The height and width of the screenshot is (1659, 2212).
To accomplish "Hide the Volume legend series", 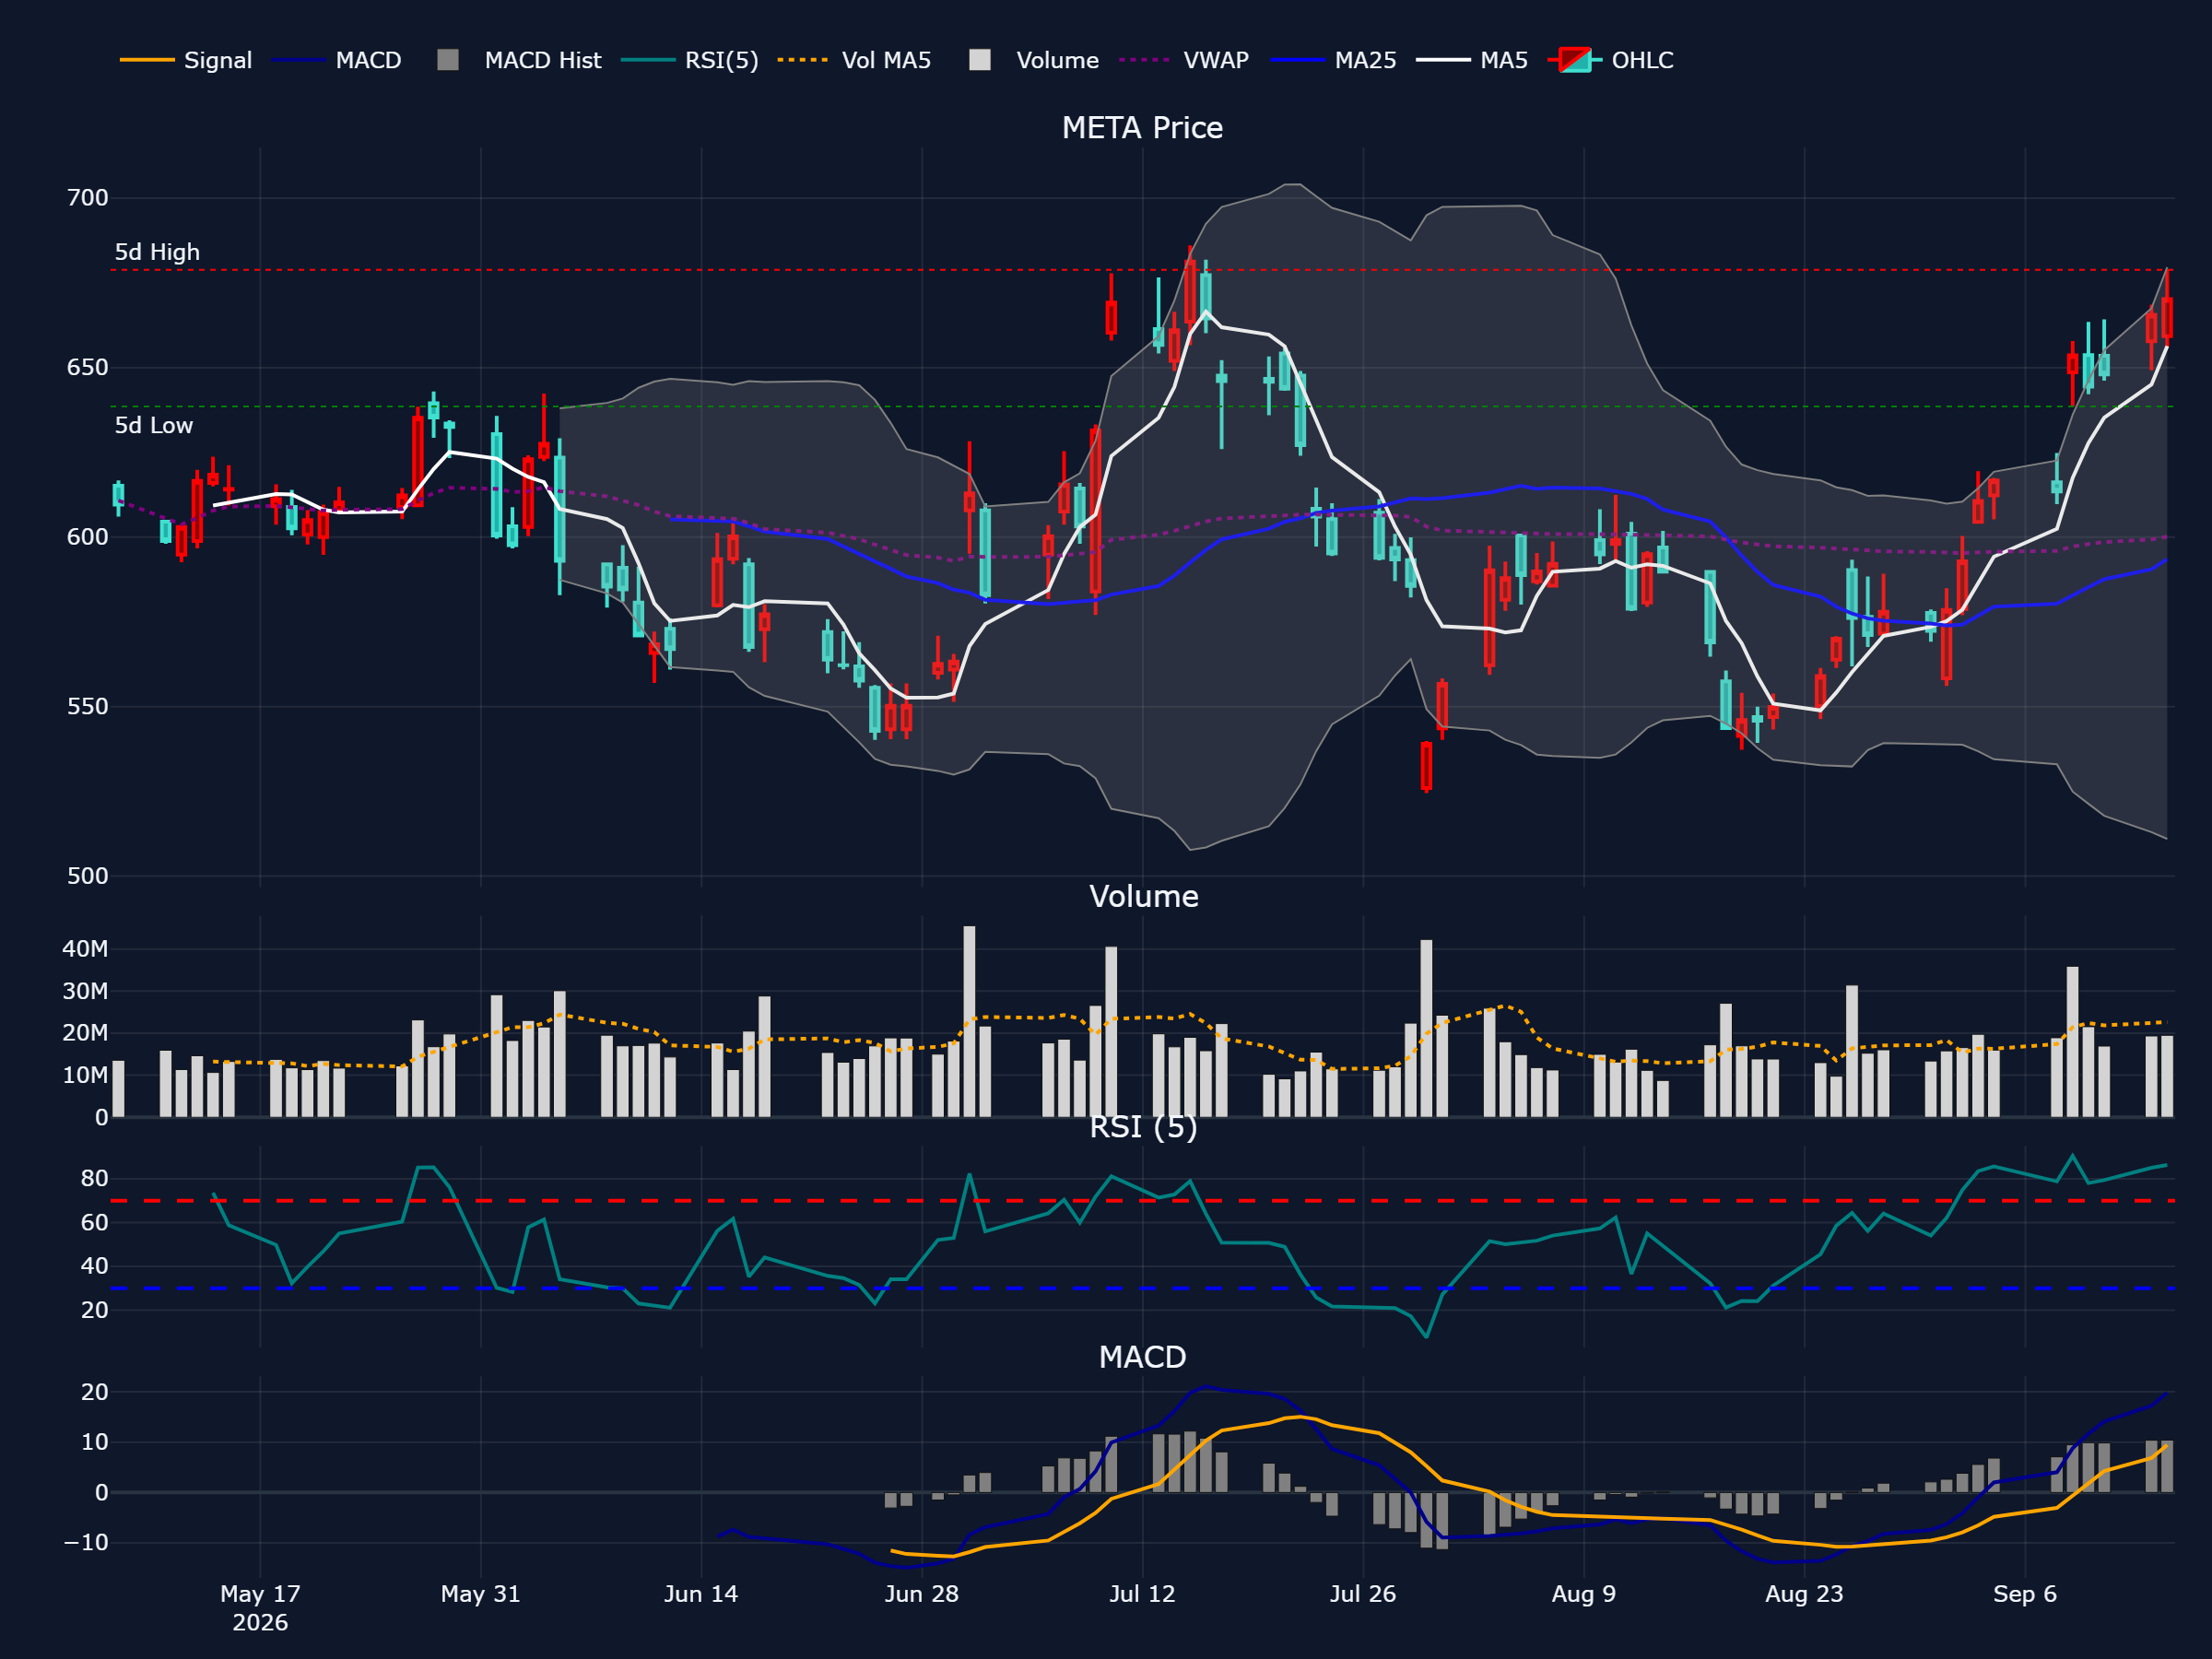I will click(1034, 60).
